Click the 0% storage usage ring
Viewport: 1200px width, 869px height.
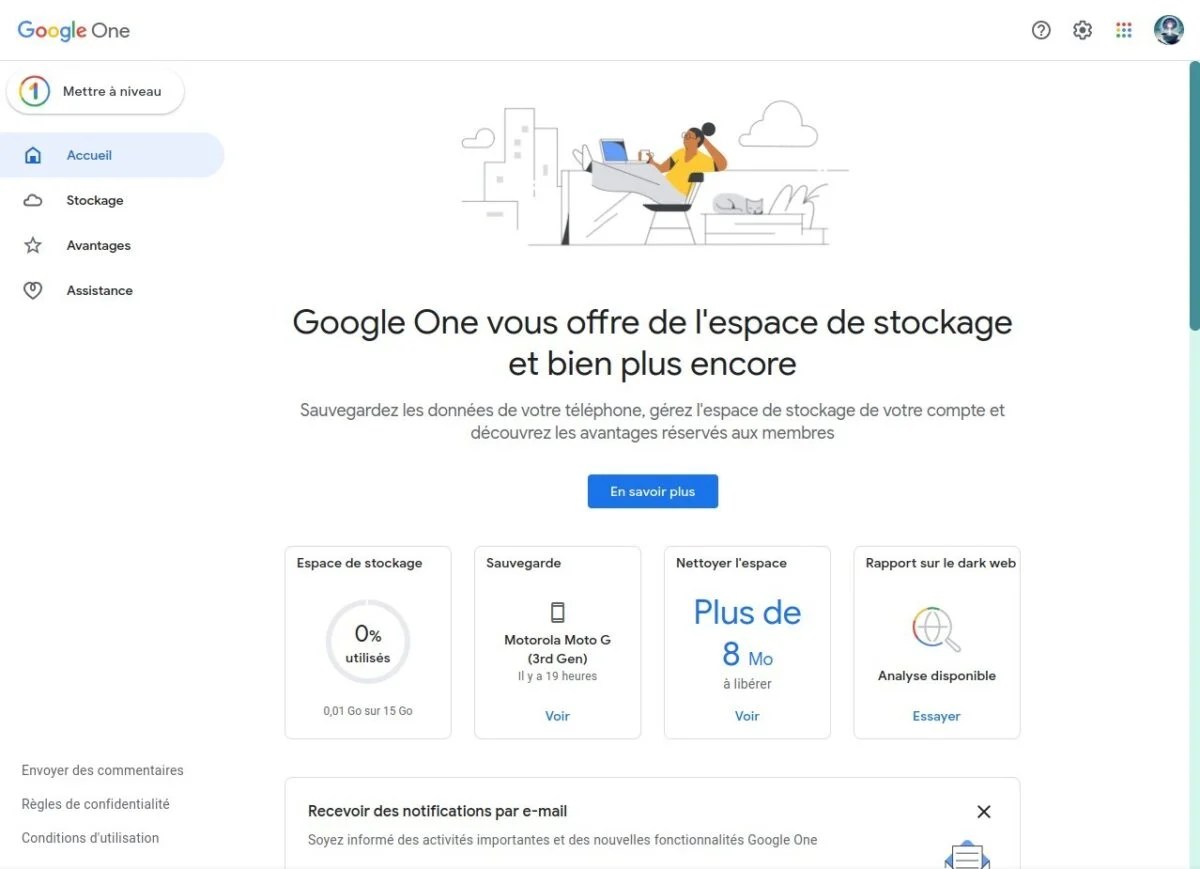pyautogui.click(x=368, y=642)
